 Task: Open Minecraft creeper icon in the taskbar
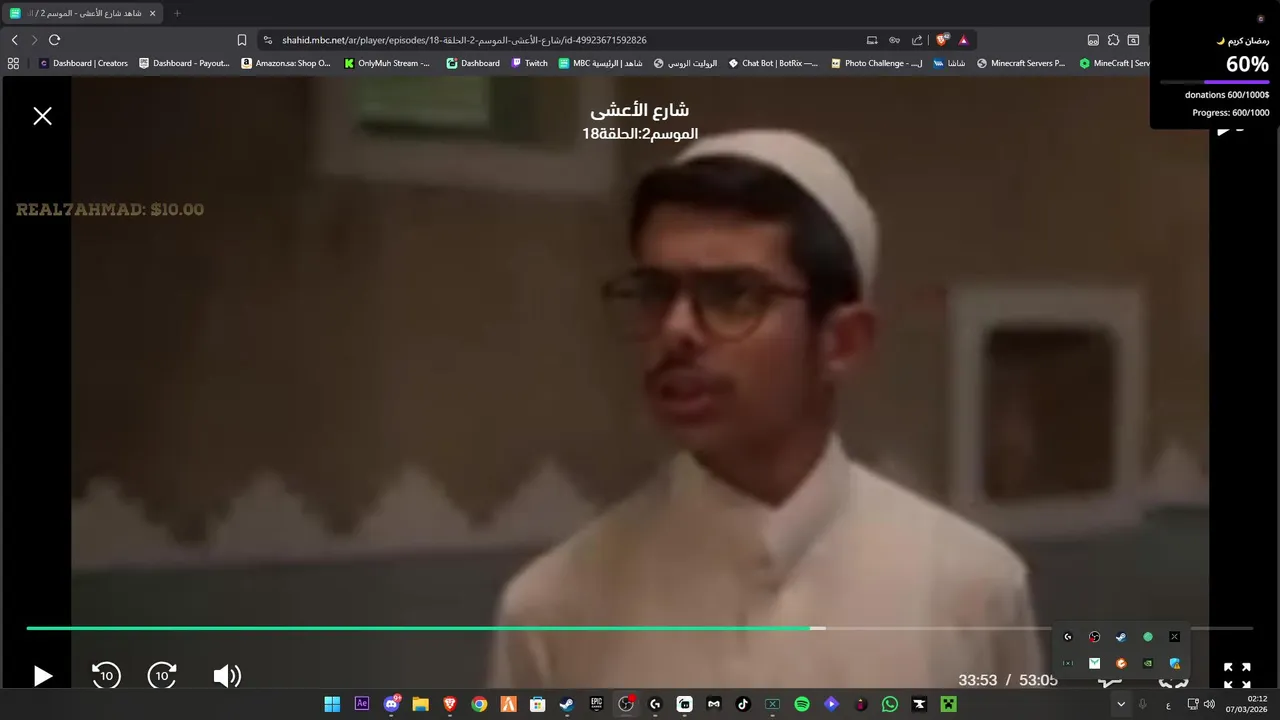pos(948,704)
